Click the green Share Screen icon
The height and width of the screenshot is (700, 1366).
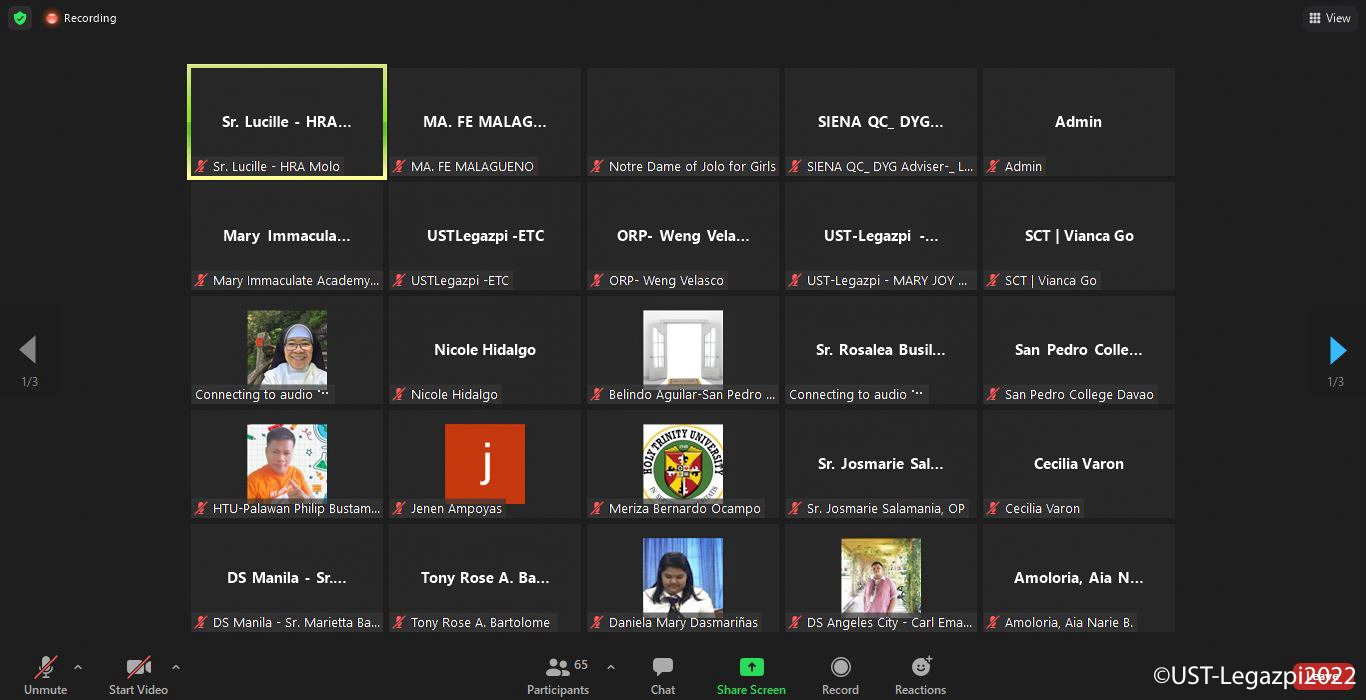[x=751, y=667]
